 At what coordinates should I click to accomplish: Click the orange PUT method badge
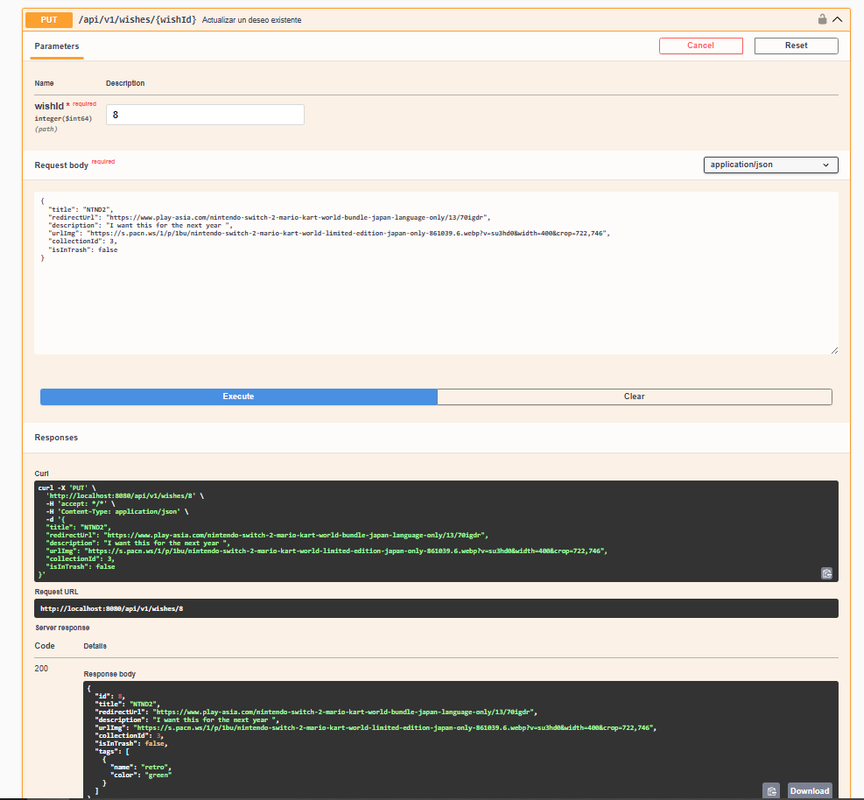pos(48,20)
